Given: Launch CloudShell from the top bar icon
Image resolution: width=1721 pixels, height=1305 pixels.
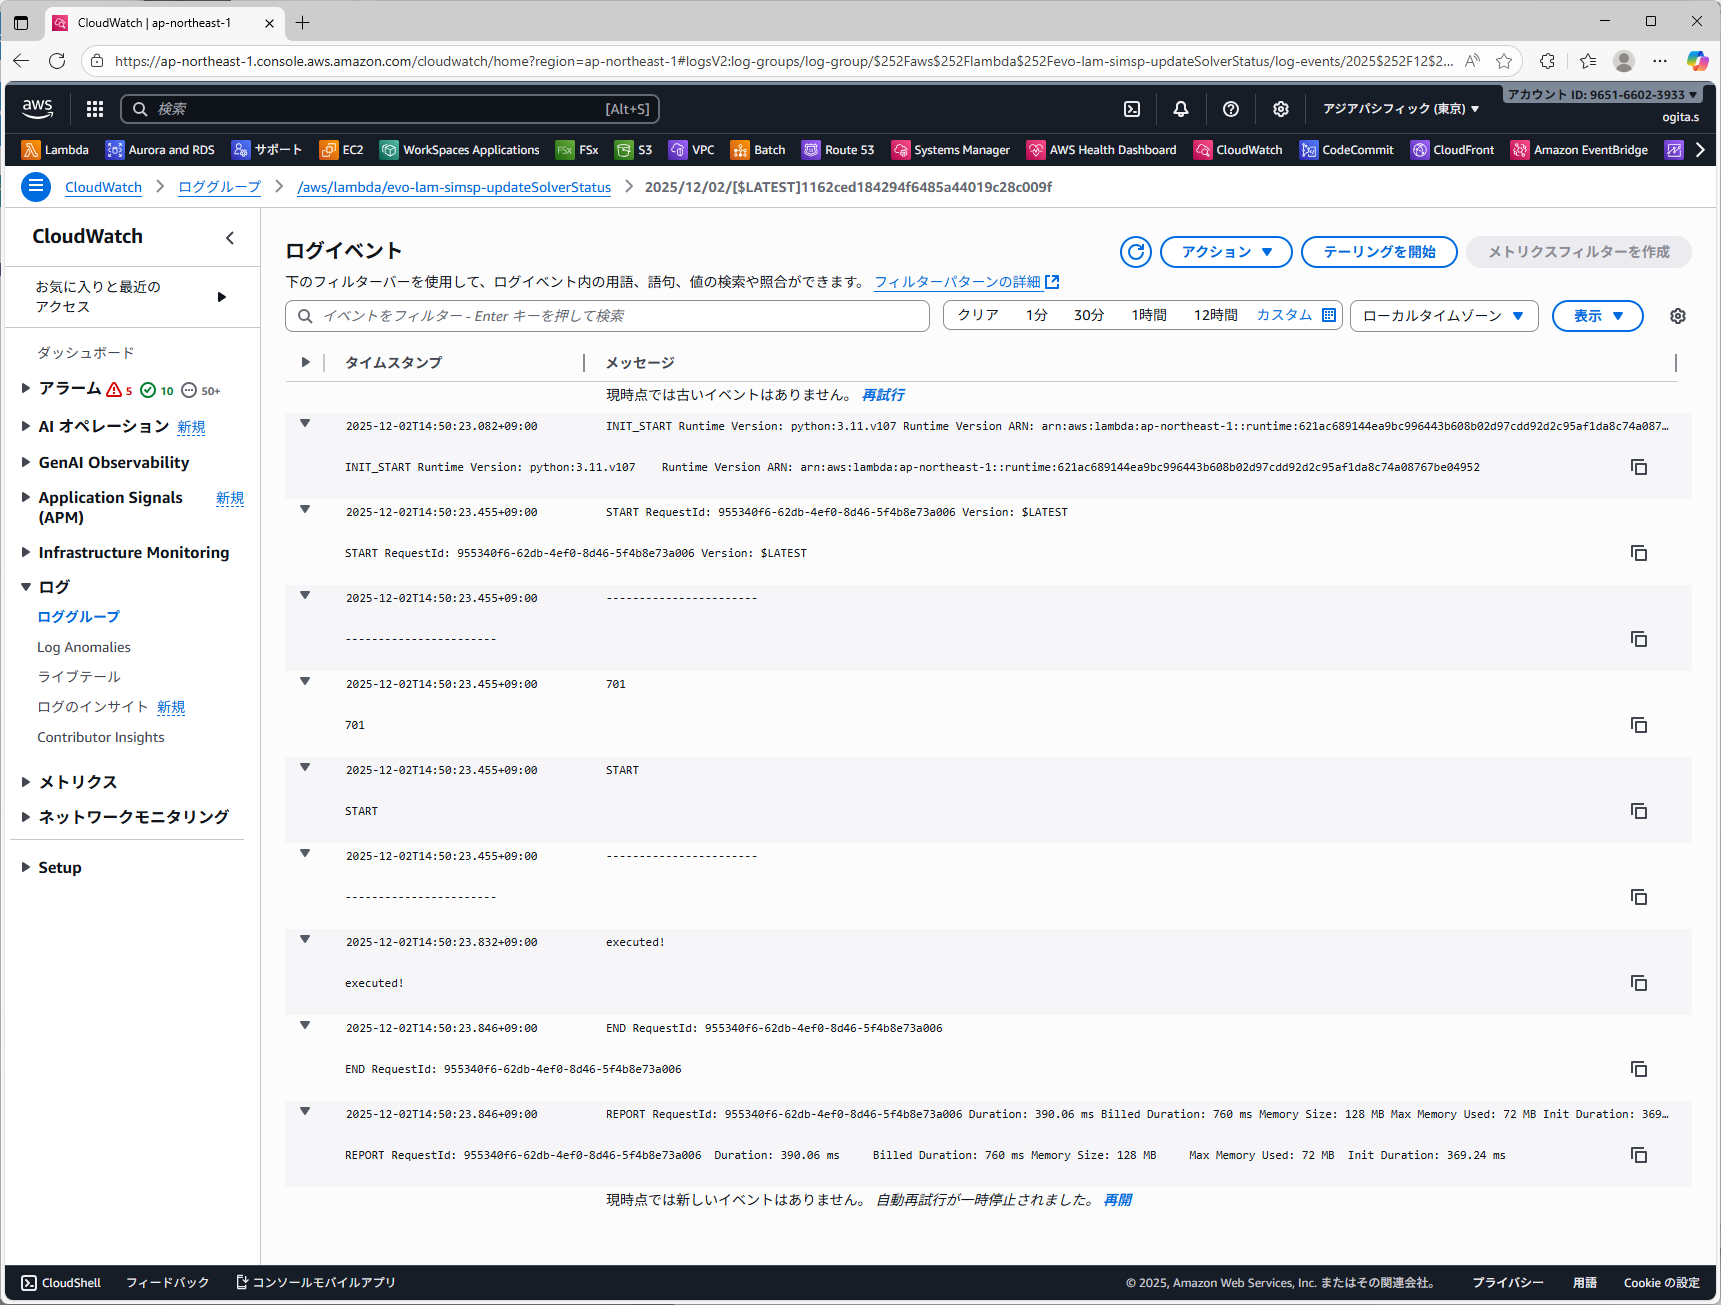Looking at the screenshot, I should point(1132,109).
